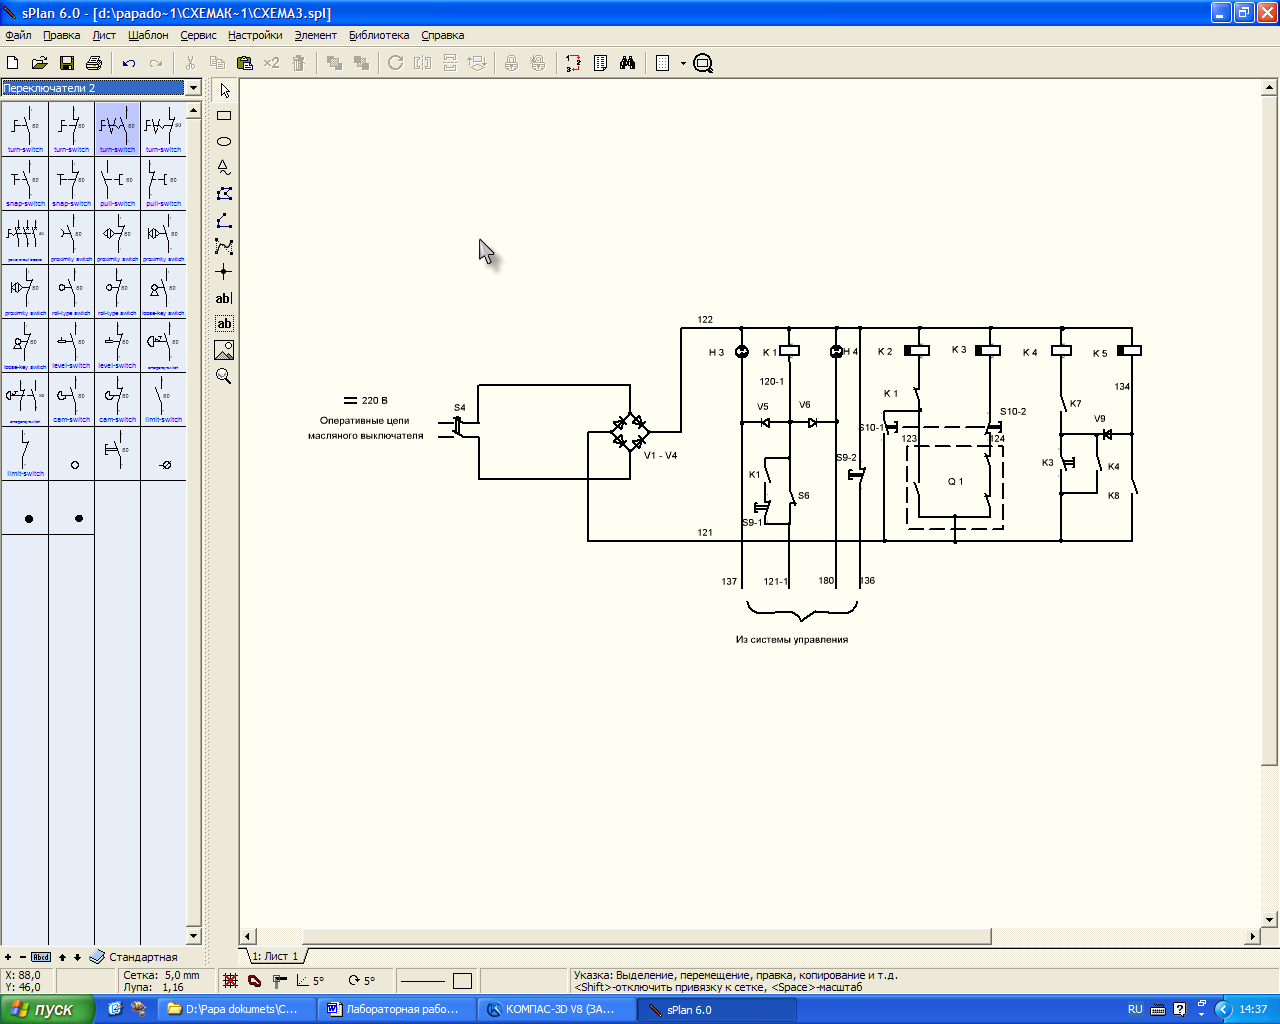Click the binoculars search icon

click(x=627, y=63)
